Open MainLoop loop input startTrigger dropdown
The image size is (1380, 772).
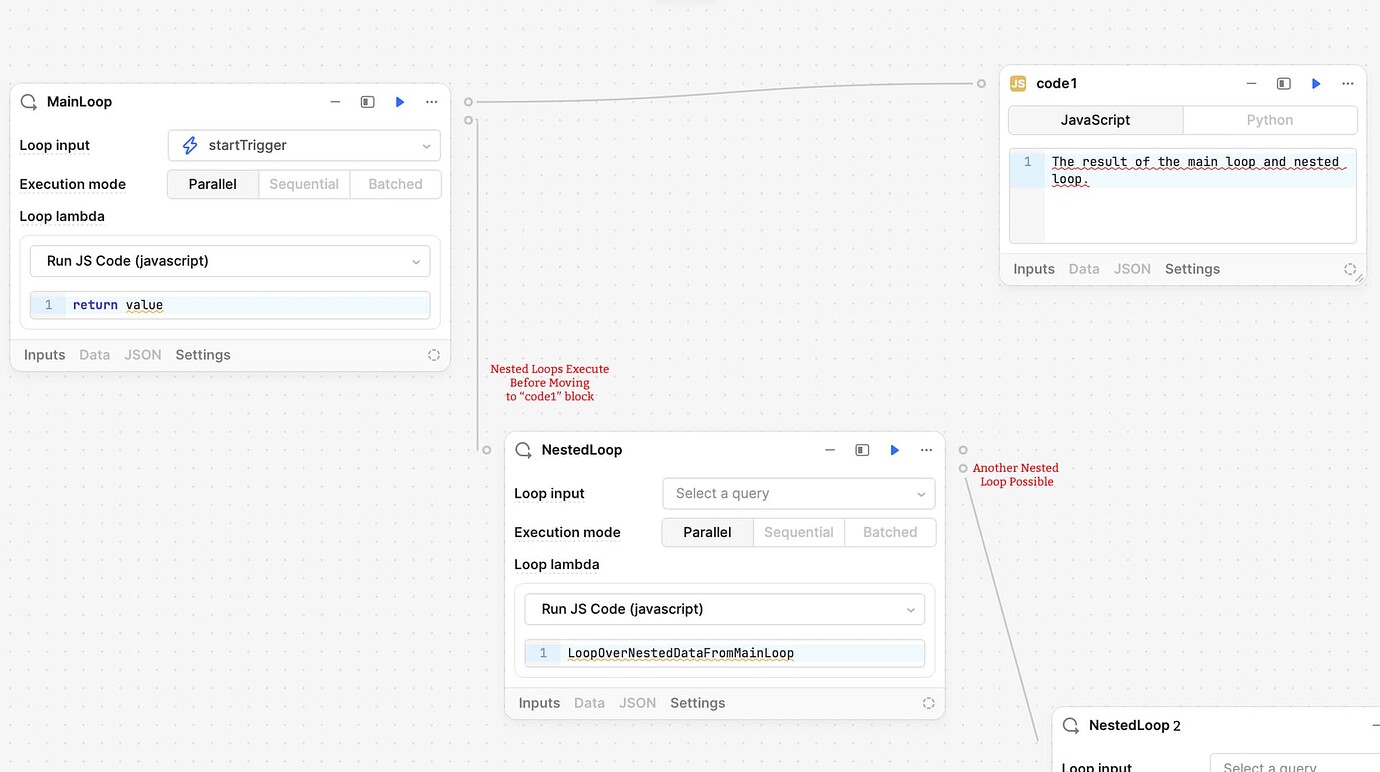point(304,146)
